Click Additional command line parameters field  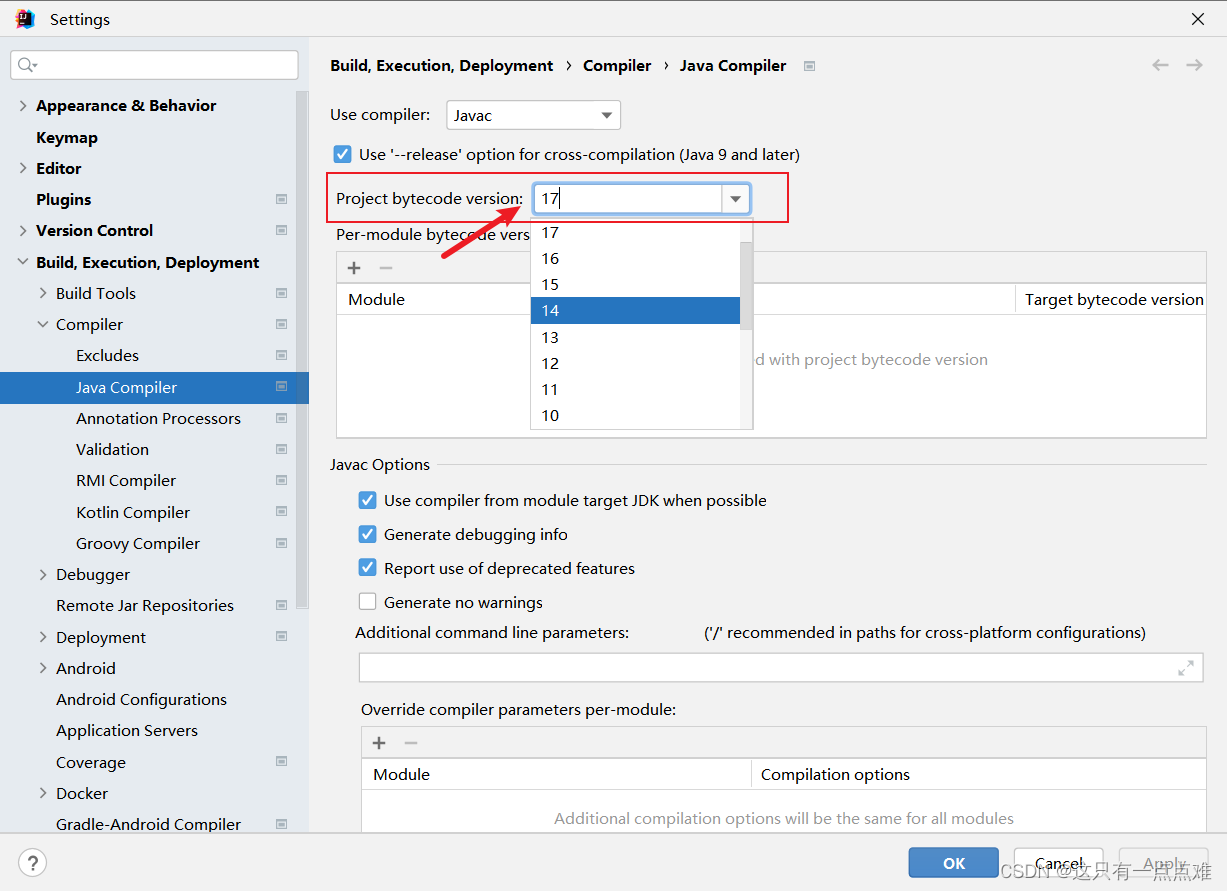point(781,668)
